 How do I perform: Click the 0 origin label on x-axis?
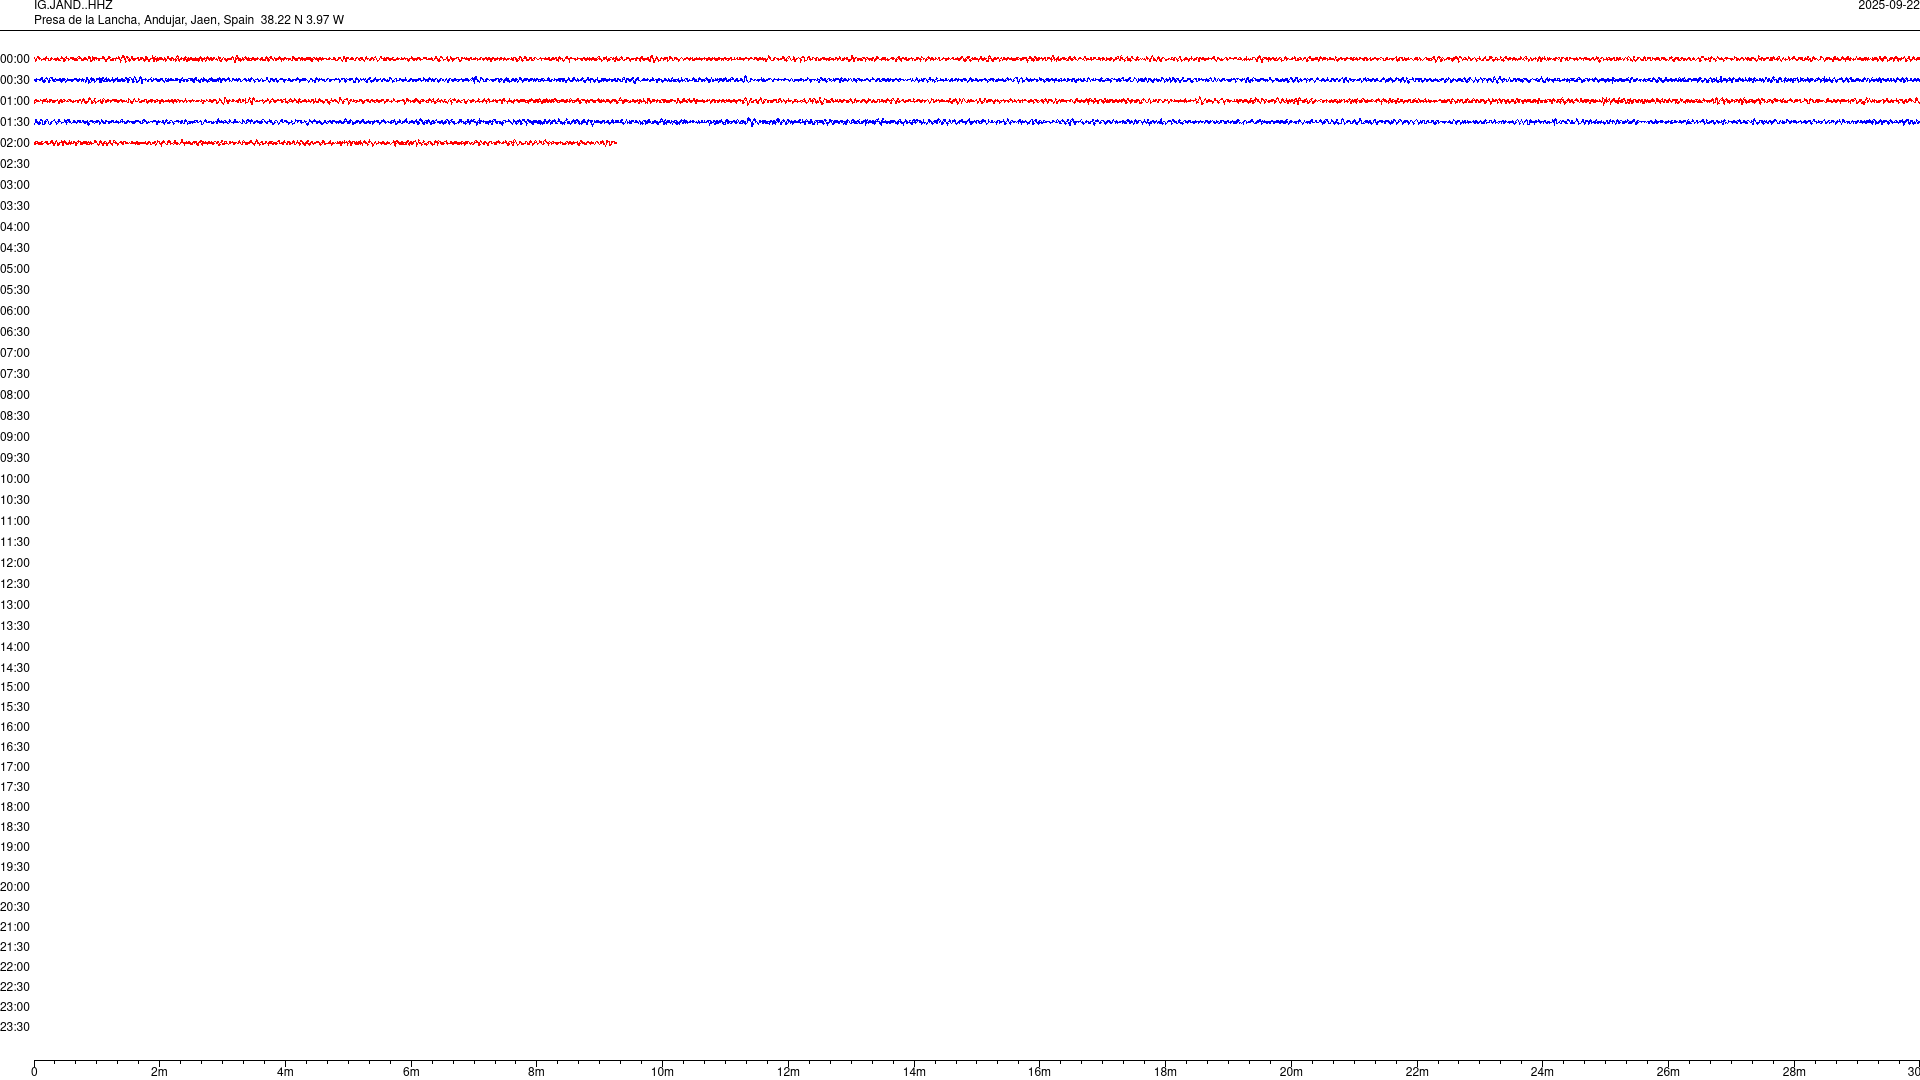pos(34,1072)
